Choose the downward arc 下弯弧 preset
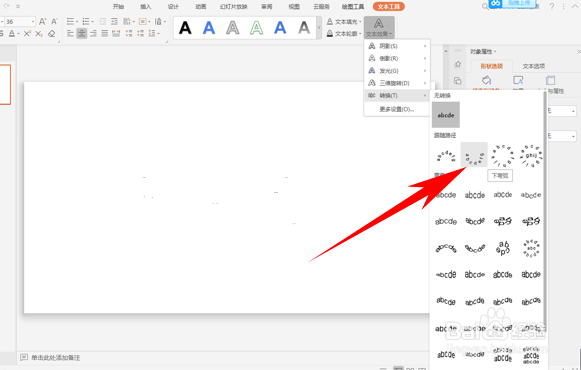 (x=474, y=155)
